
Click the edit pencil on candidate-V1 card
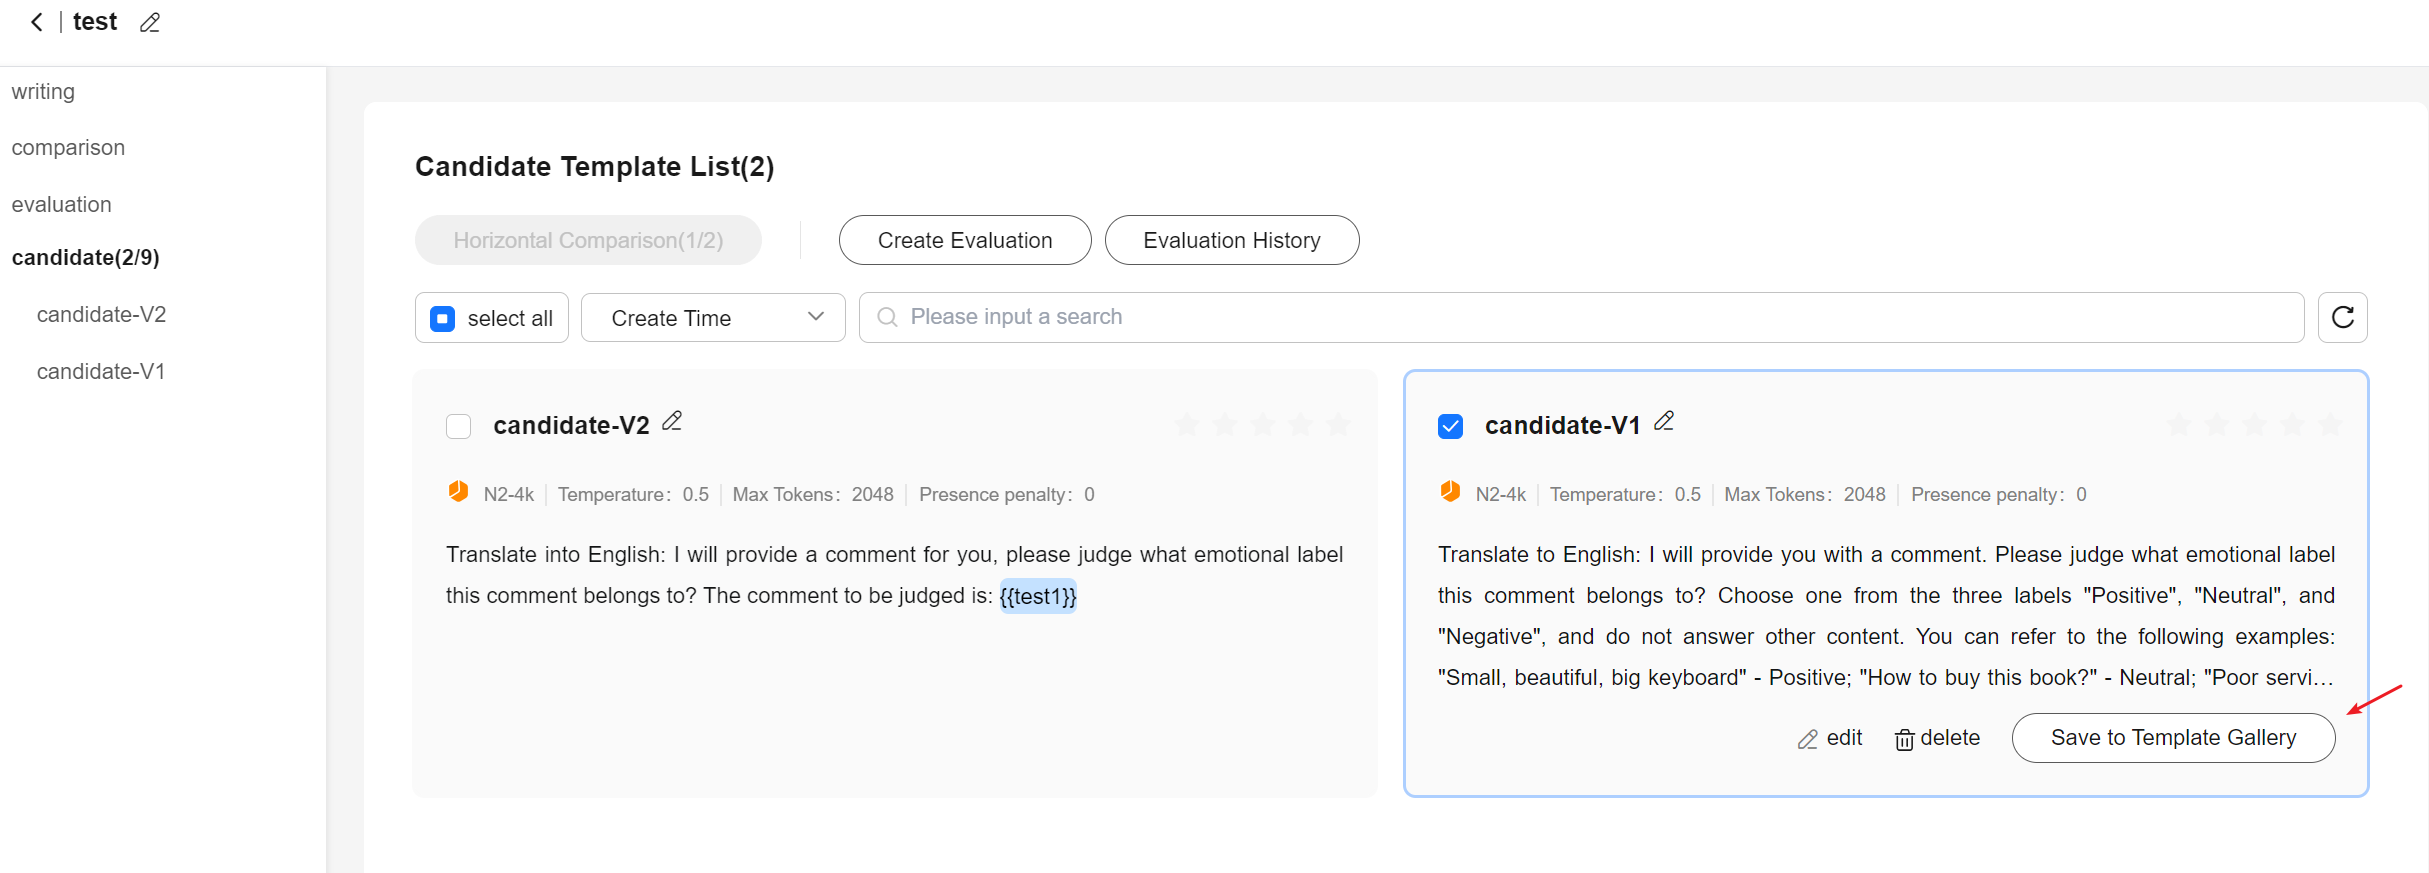point(1829,739)
